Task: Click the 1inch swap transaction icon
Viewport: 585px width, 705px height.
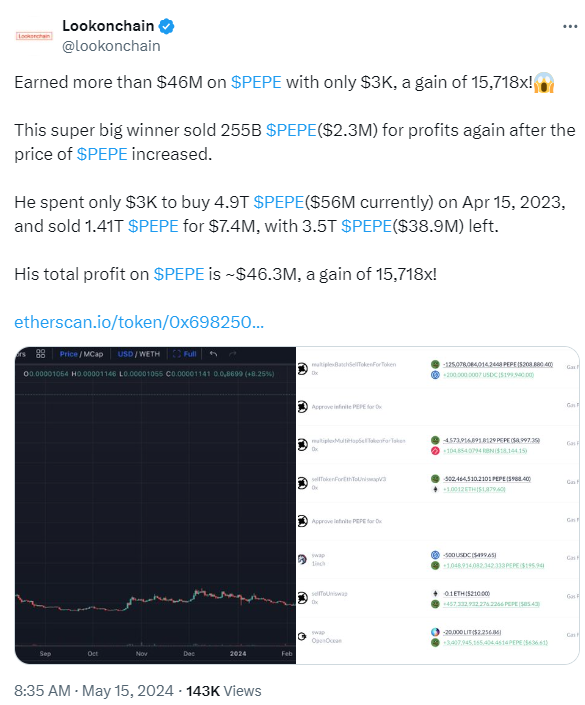Action: (302, 559)
